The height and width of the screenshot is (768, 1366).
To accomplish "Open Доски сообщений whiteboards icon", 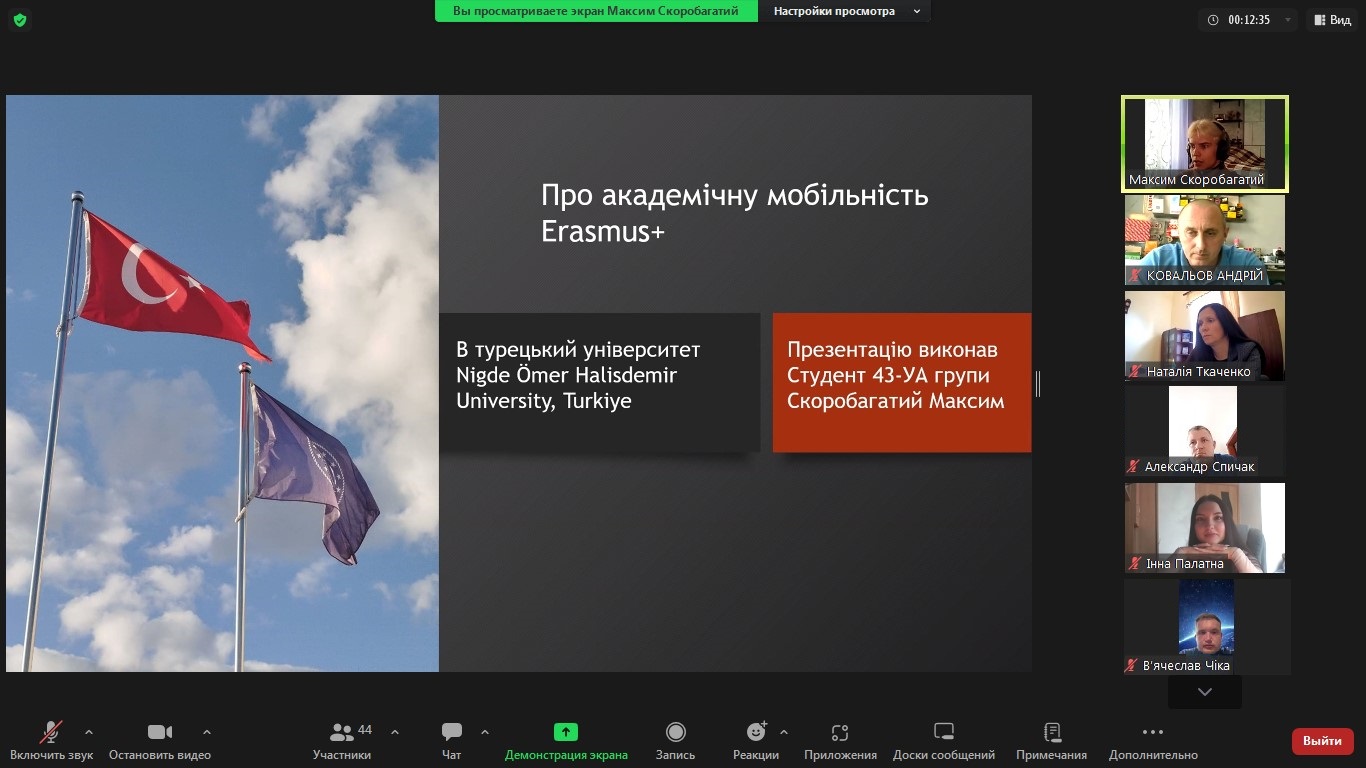I will coord(944,732).
